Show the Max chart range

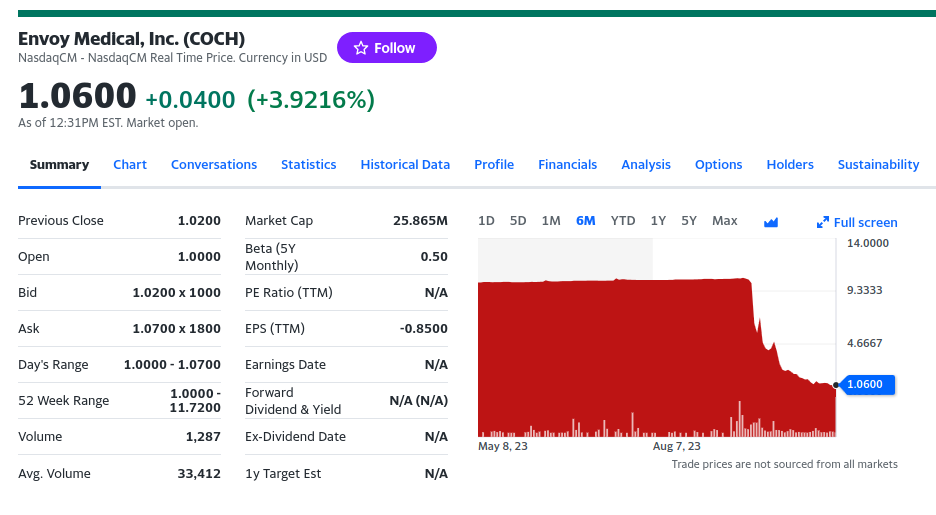click(x=725, y=221)
